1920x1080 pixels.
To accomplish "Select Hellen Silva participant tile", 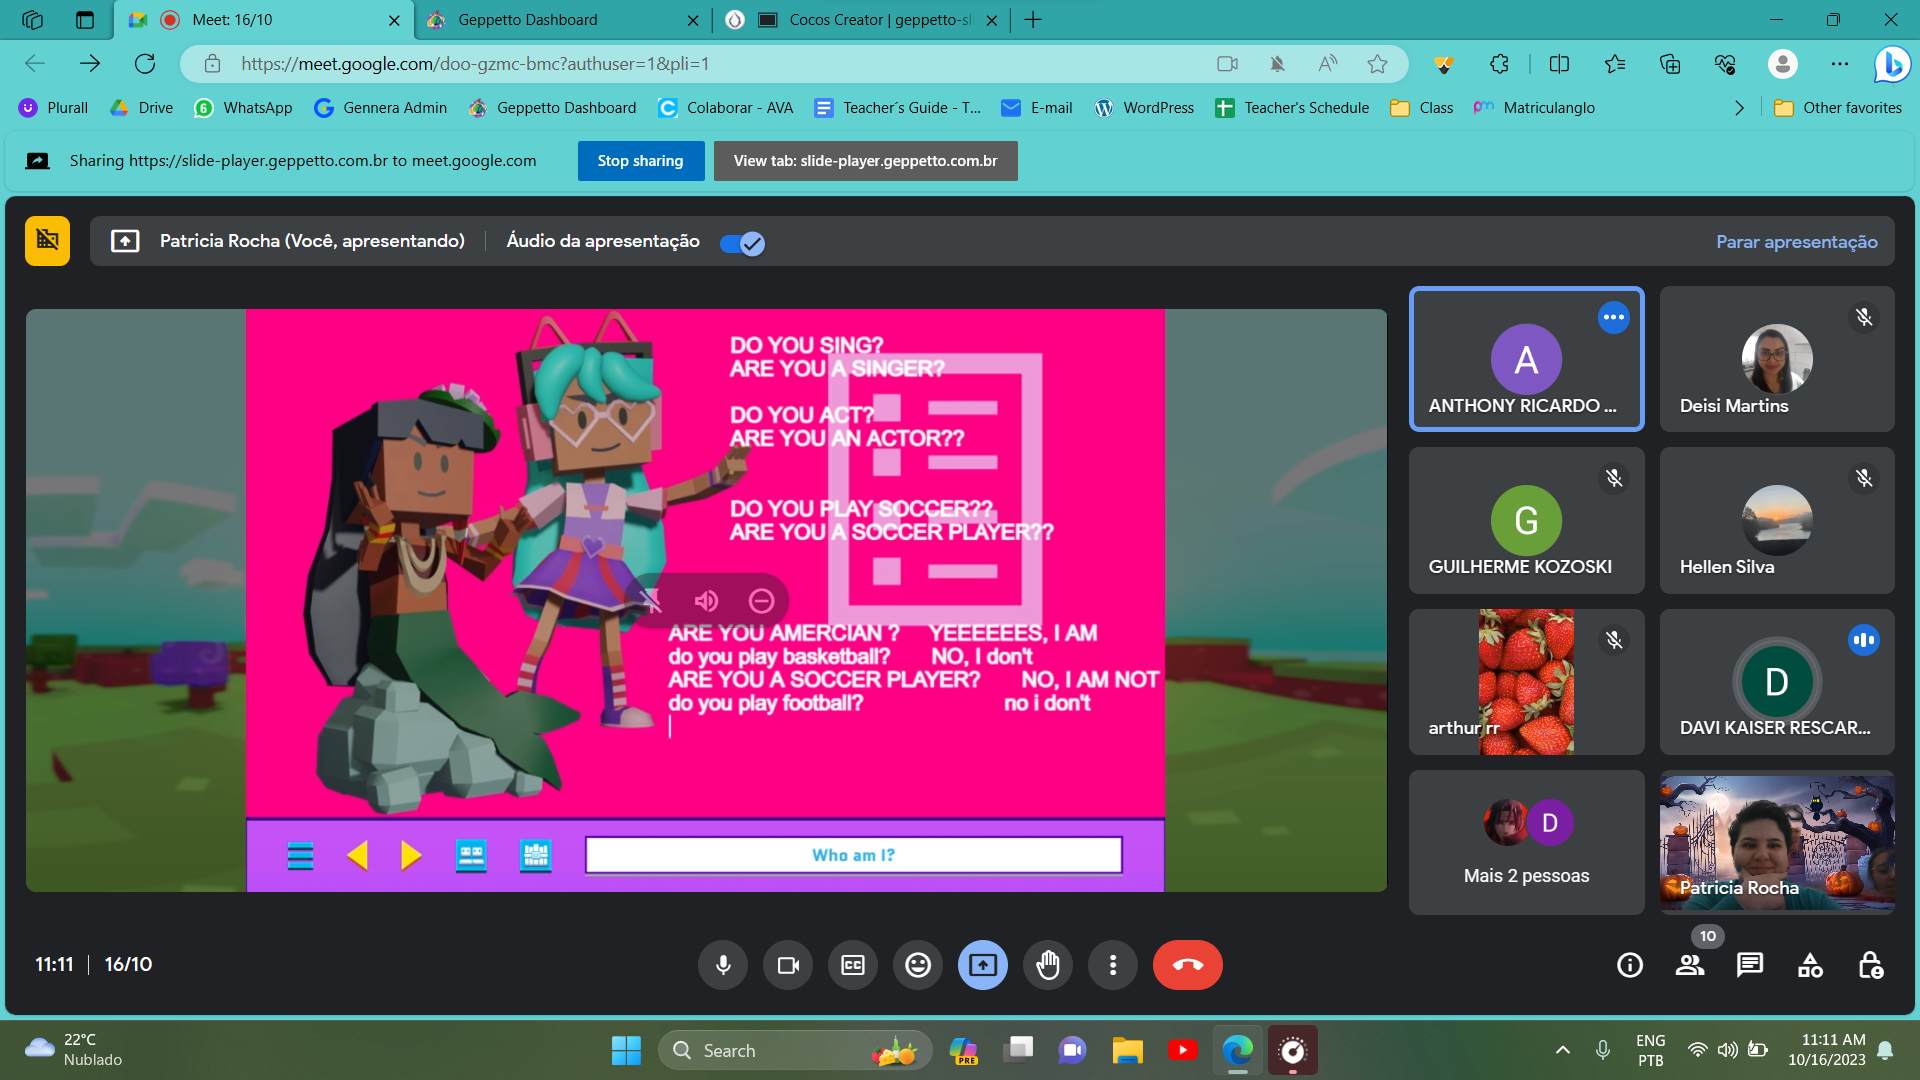I will [x=1777, y=520].
